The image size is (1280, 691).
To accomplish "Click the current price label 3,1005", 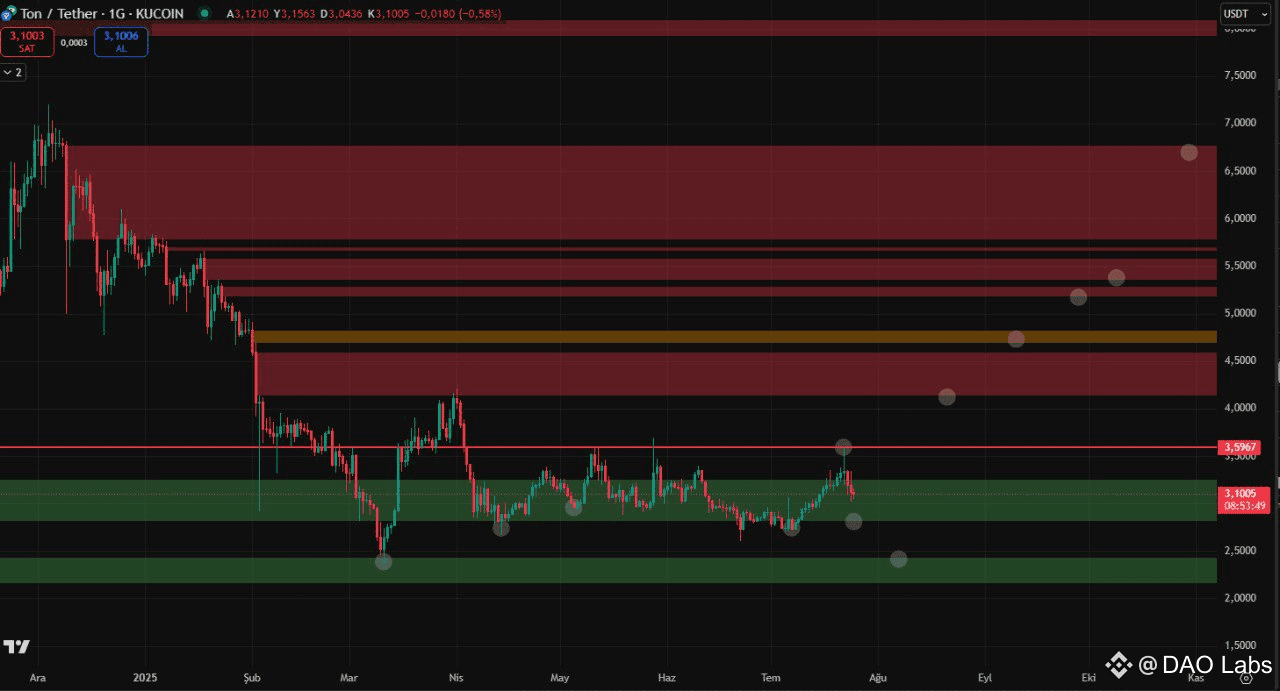I will pyautogui.click(x=1244, y=499).
